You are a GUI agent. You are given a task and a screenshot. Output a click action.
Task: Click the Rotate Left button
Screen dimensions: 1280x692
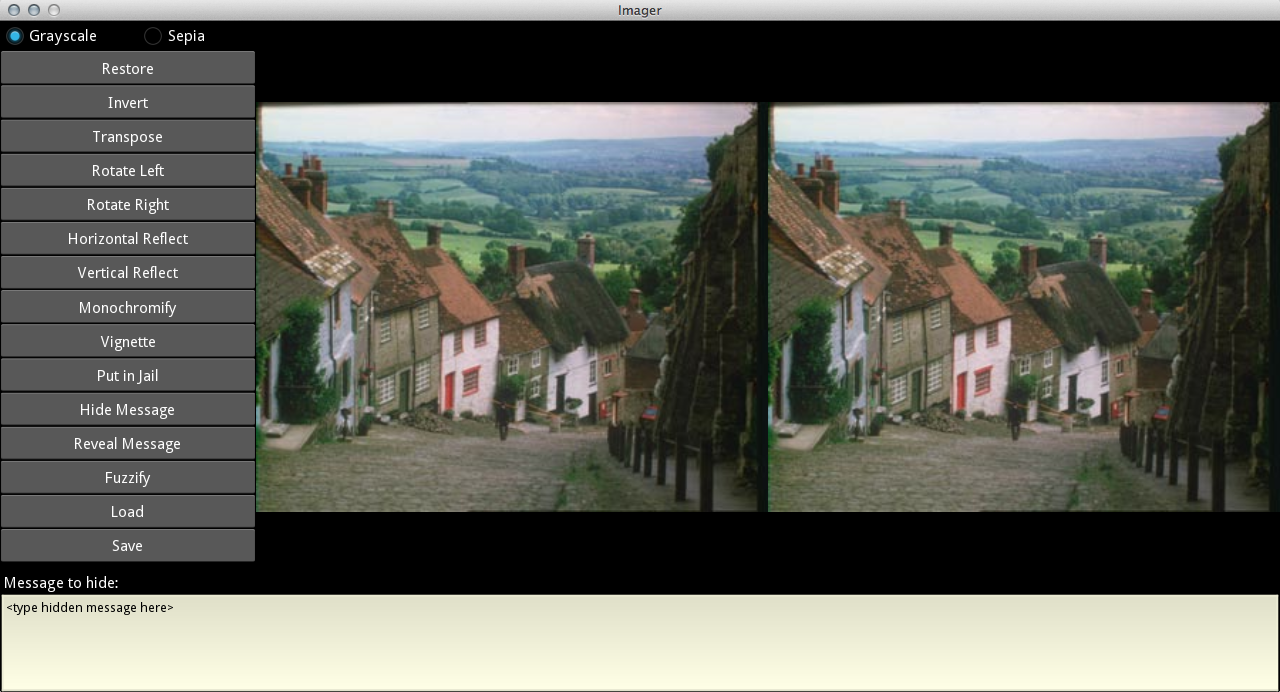[x=128, y=171]
